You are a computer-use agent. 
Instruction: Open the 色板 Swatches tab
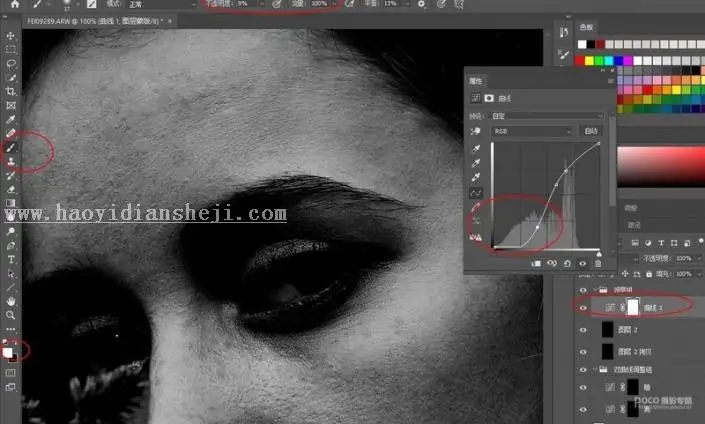click(x=586, y=27)
